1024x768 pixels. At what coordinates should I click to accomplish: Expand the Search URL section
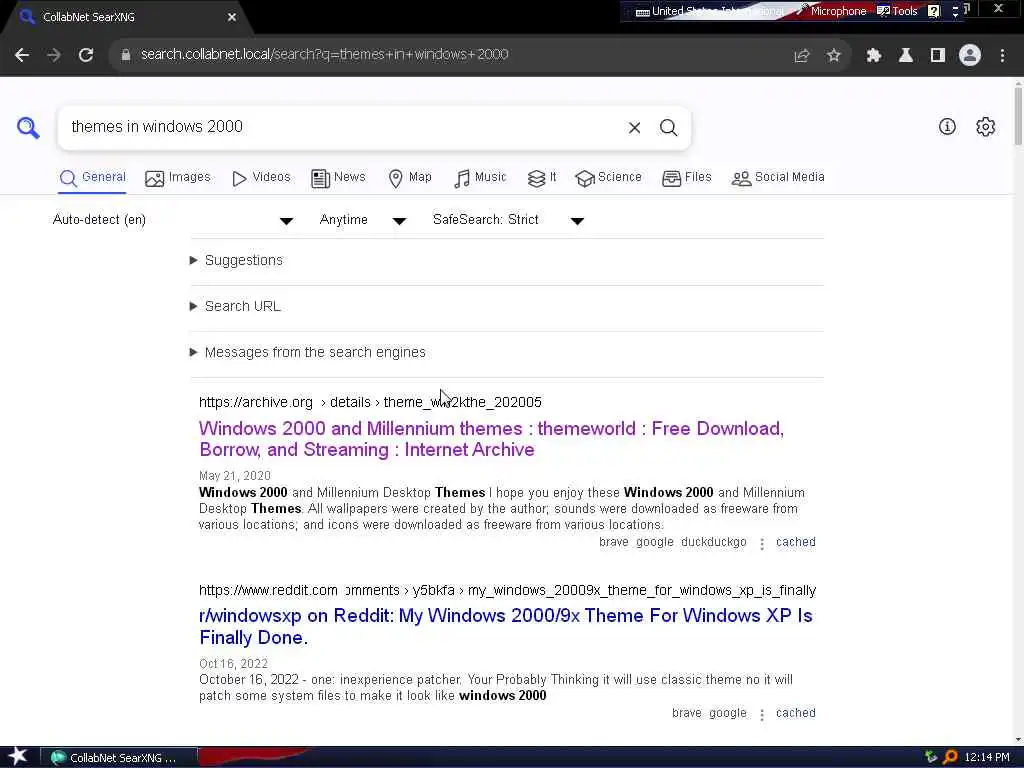(x=235, y=306)
